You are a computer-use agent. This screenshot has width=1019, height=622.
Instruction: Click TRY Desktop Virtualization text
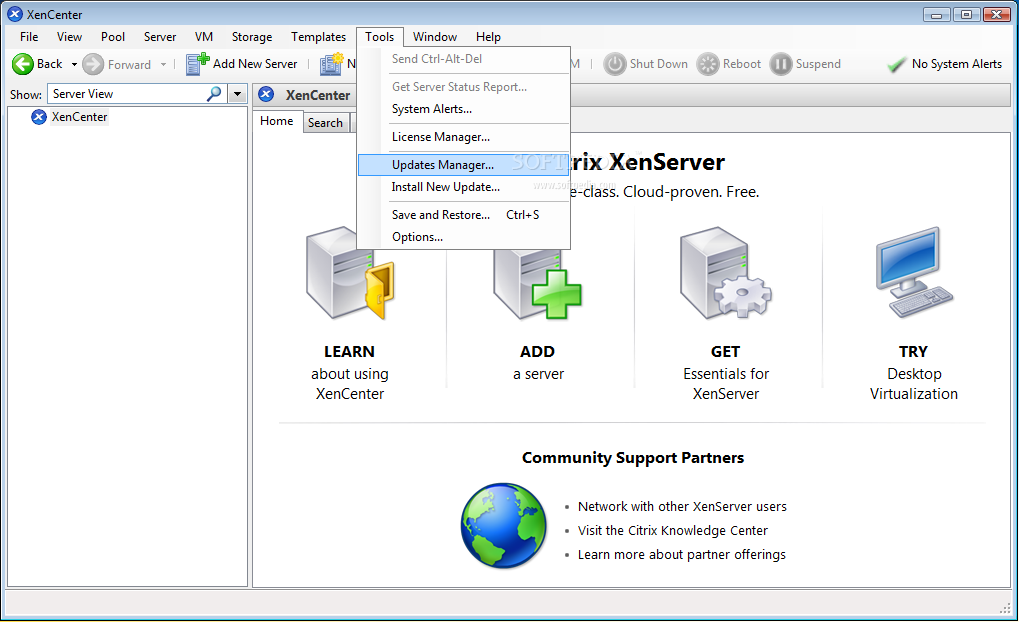(x=914, y=372)
